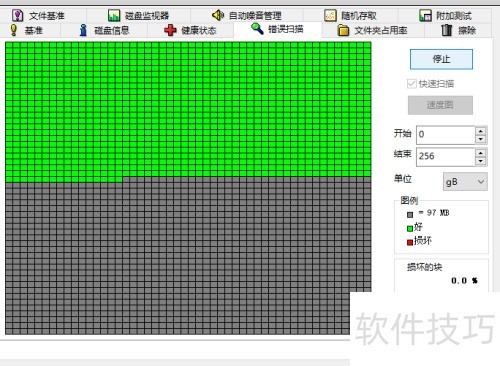Click the gray 97 MB legend swatch
Screen dimensions: 500x366
(410, 214)
